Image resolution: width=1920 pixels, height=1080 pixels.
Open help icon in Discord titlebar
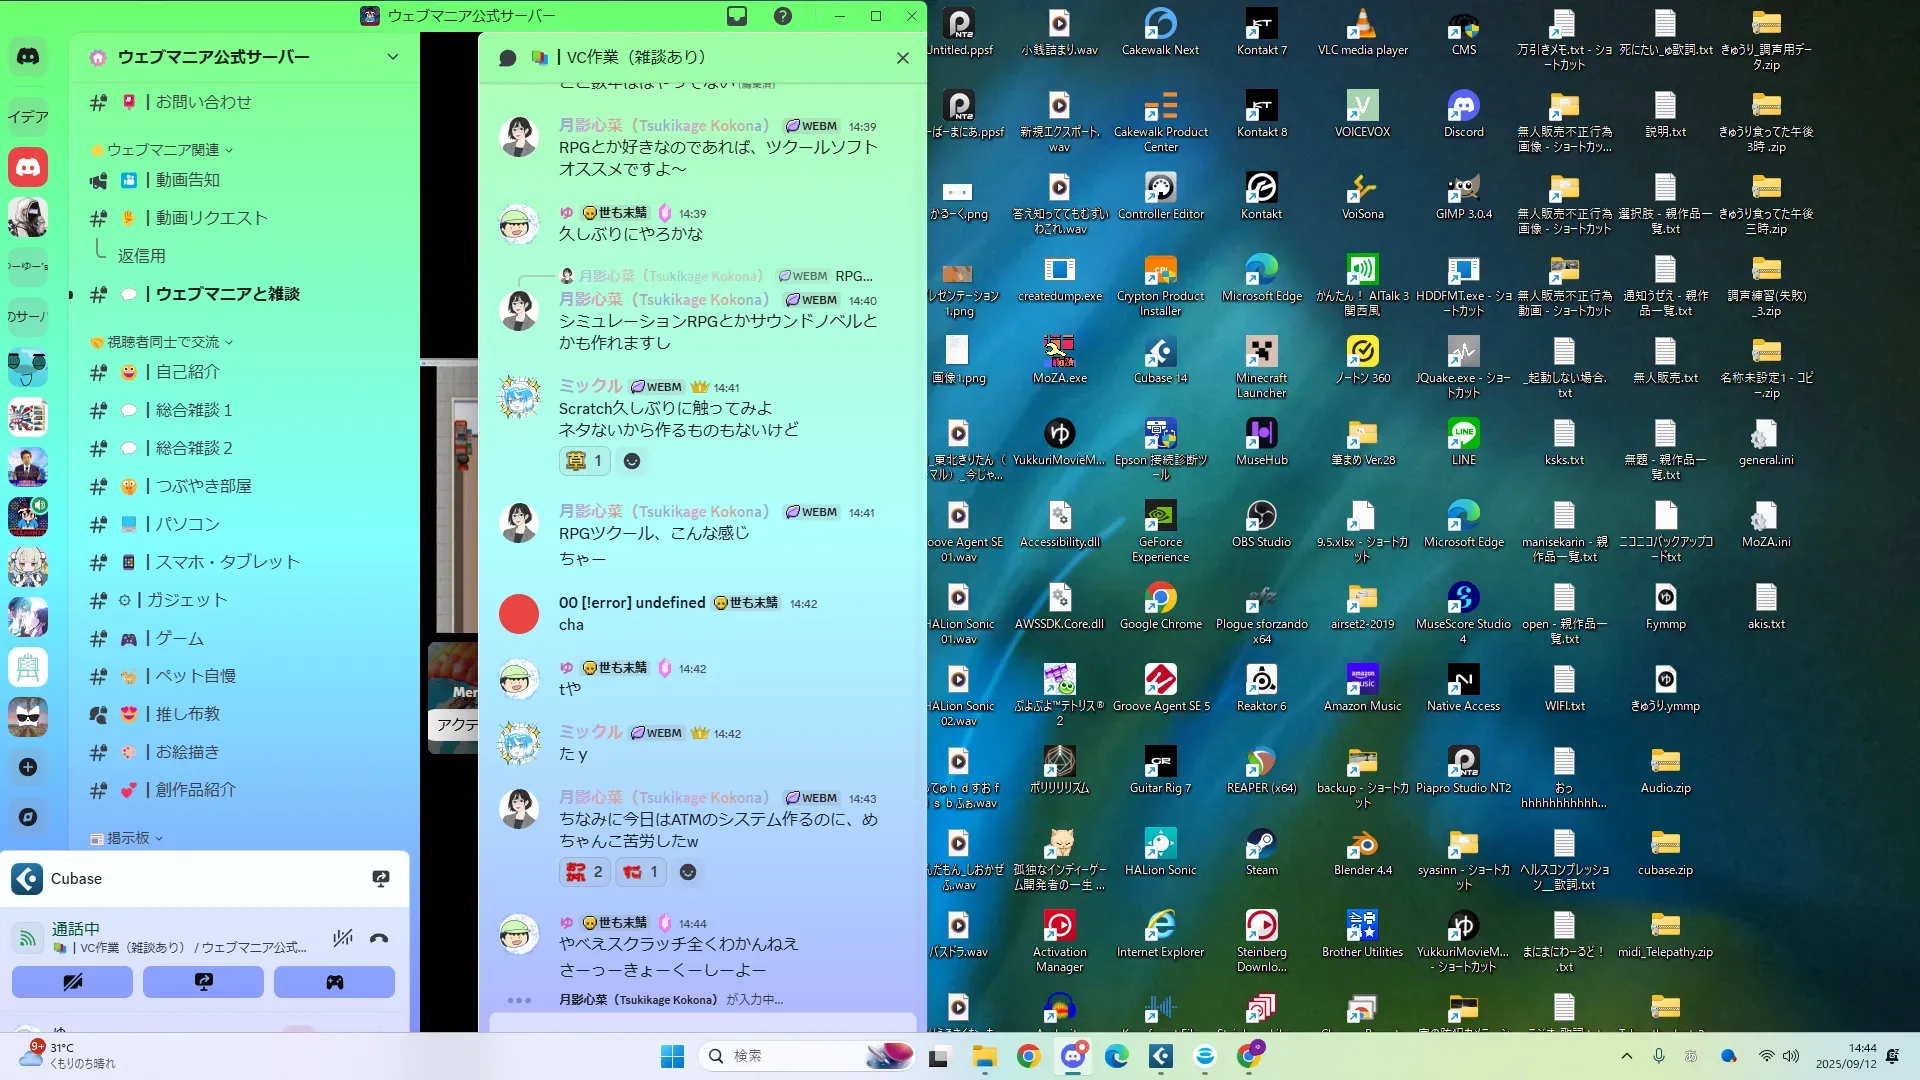click(x=783, y=16)
